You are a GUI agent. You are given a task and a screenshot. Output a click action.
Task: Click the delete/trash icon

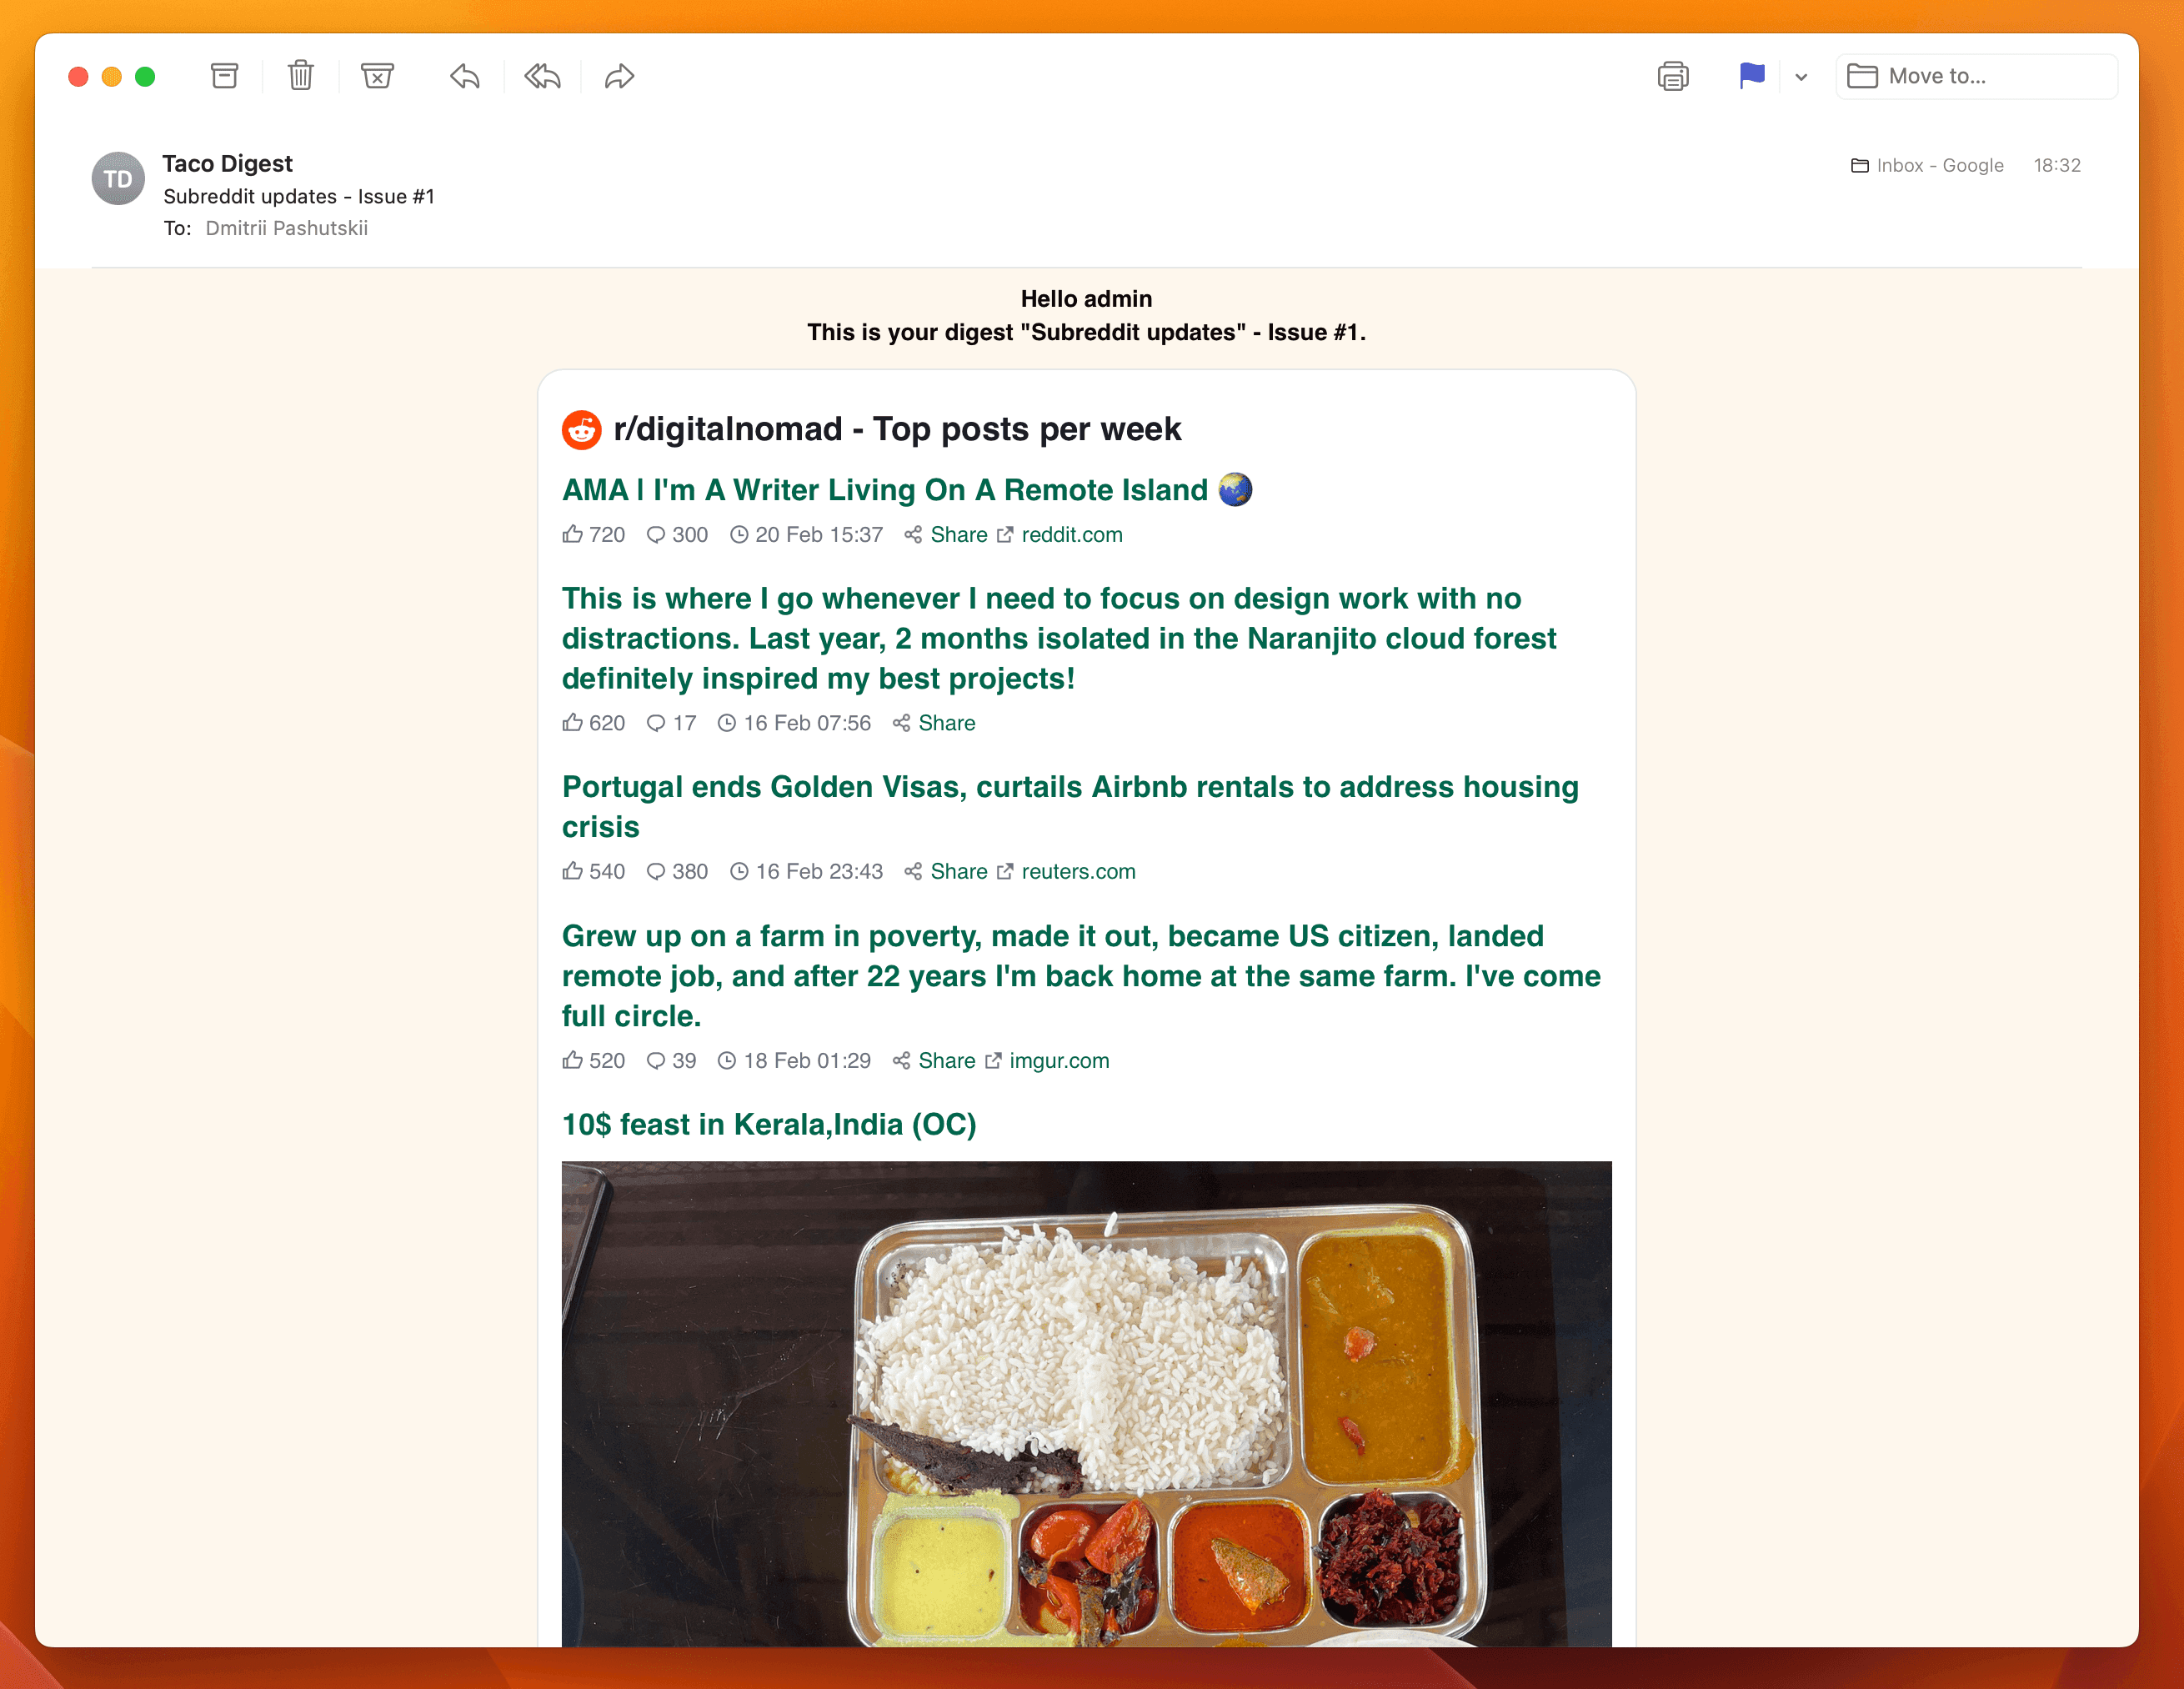click(x=302, y=74)
